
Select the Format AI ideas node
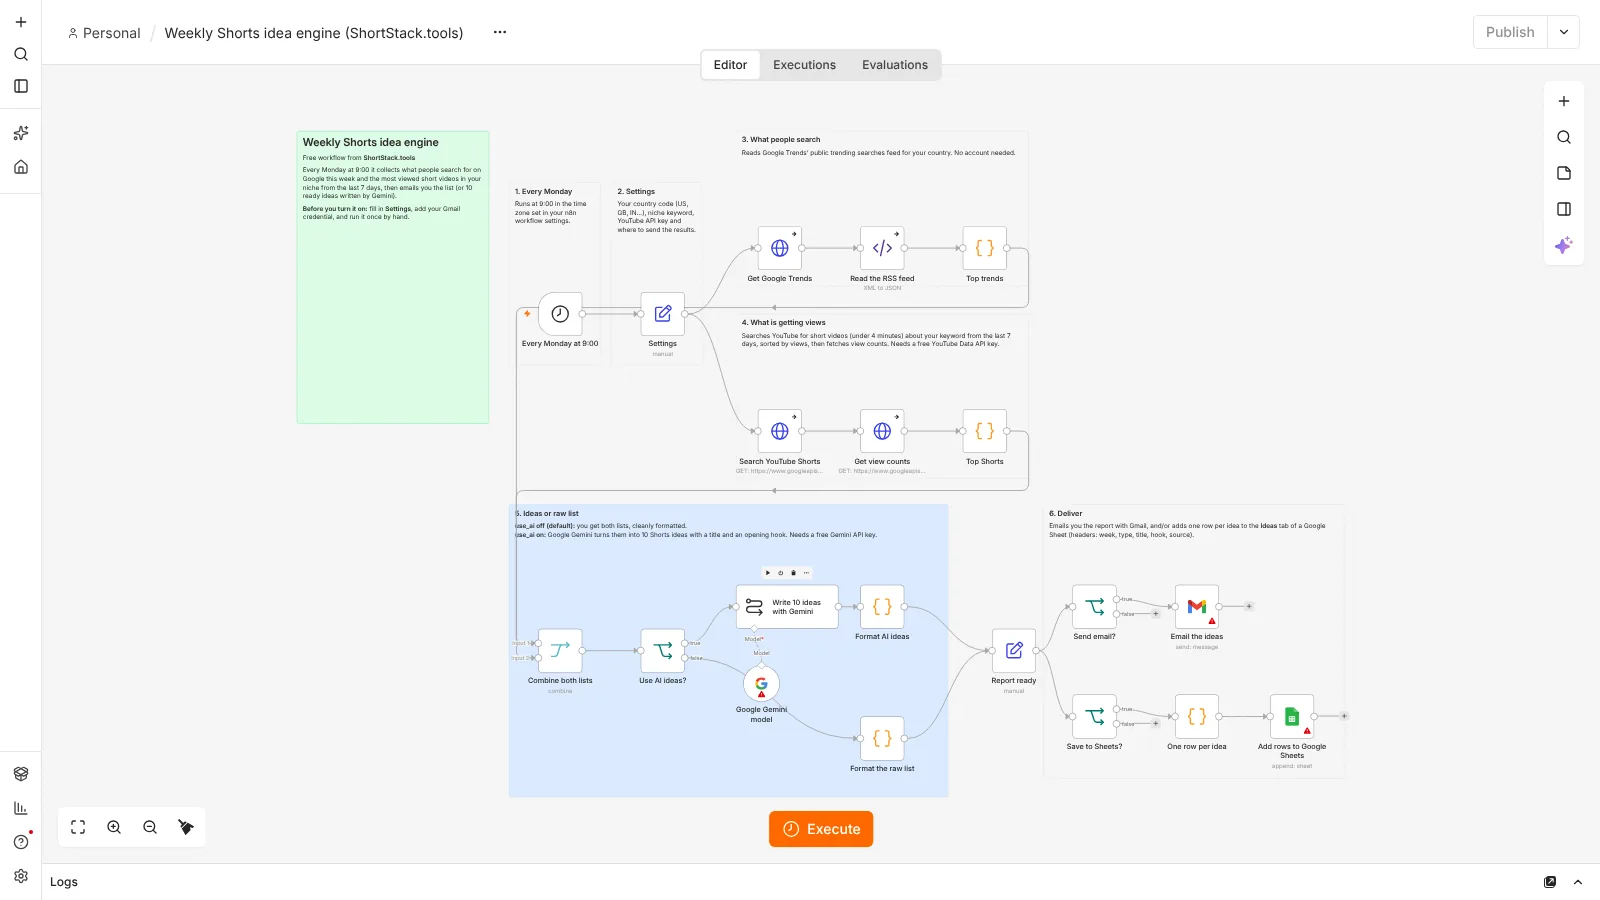tap(882, 607)
